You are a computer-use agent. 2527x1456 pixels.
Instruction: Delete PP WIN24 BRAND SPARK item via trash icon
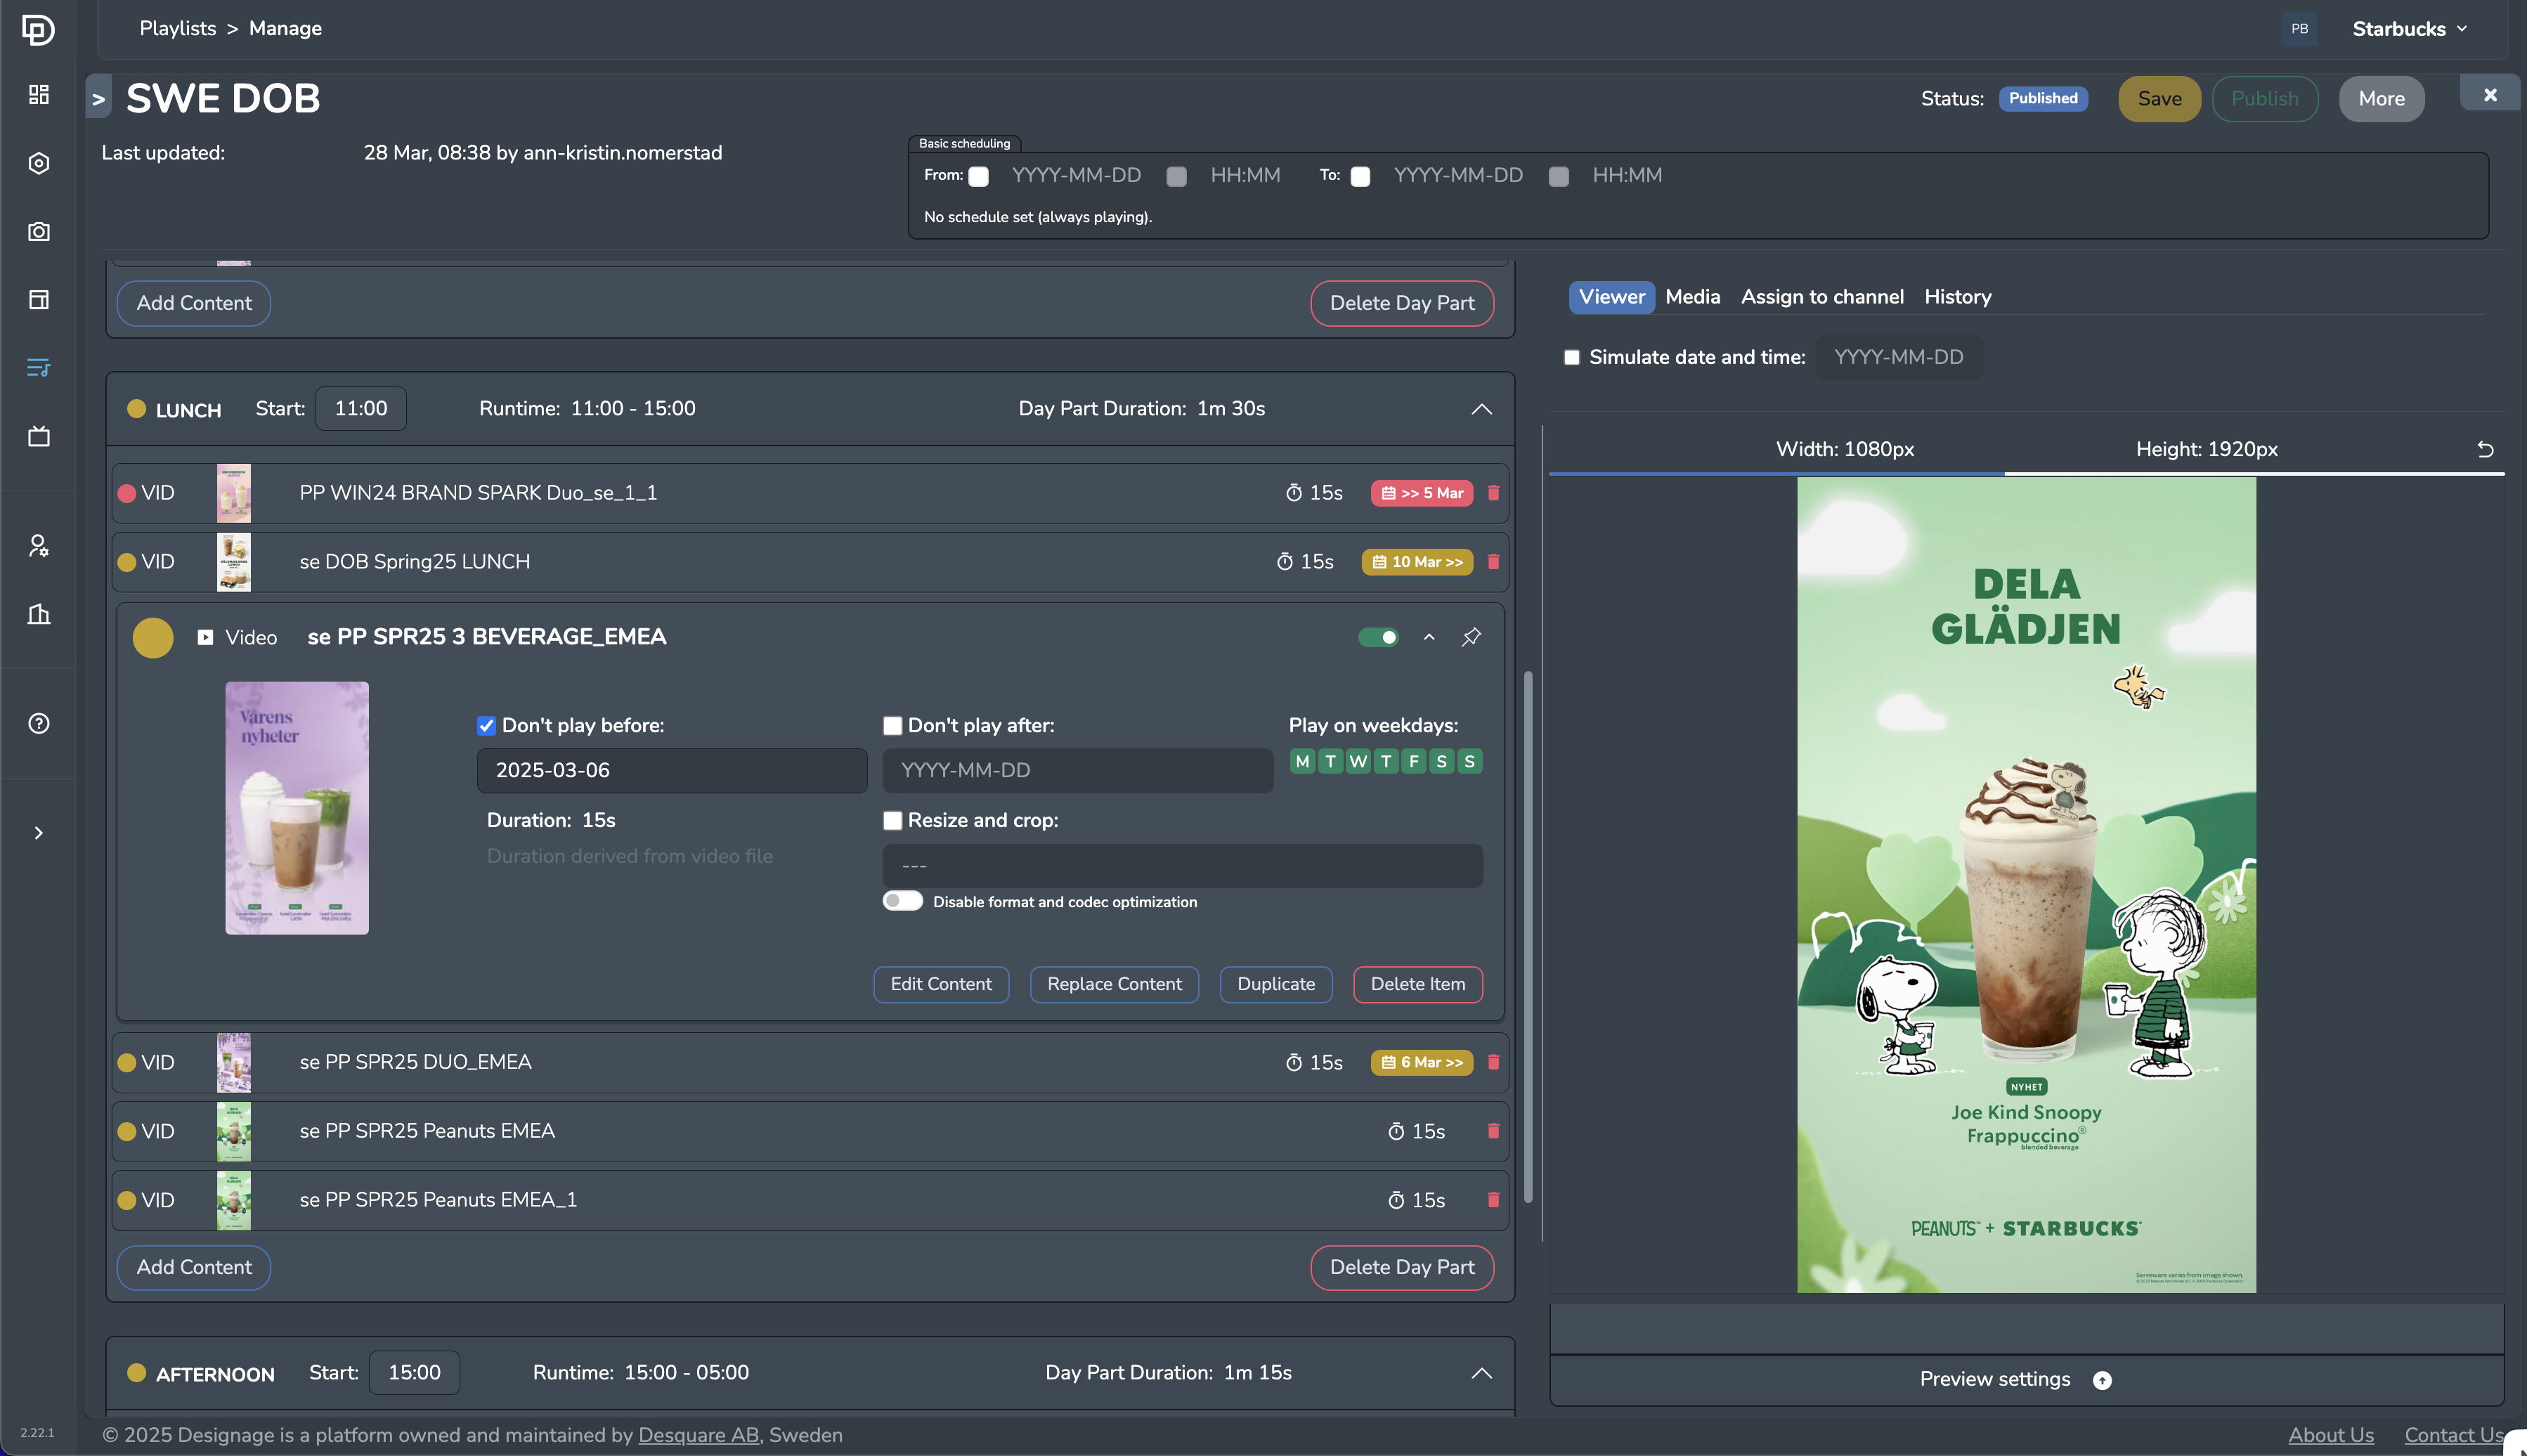1493,493
